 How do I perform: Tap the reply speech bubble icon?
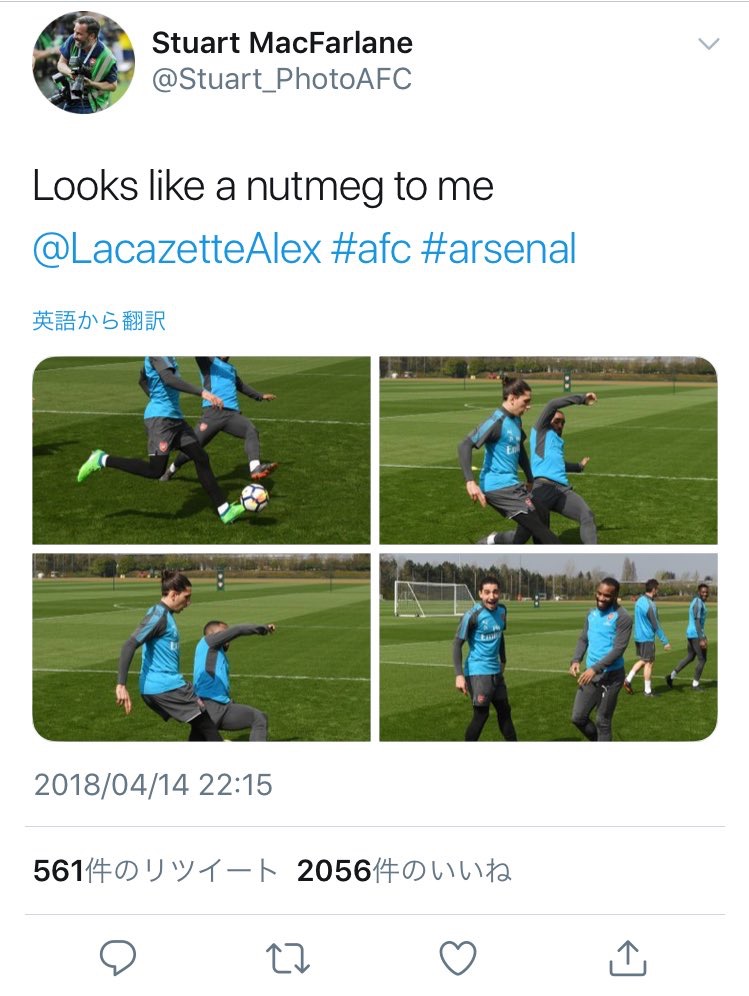click(x=118, y=958)
